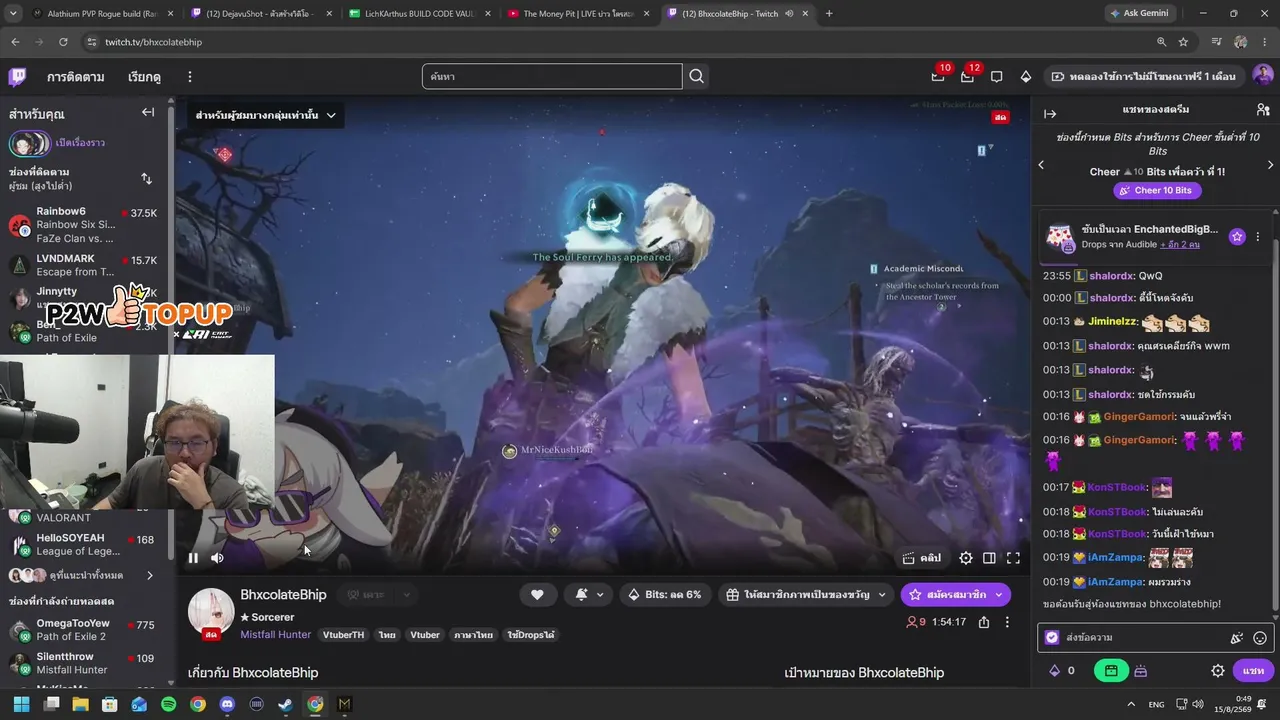Show the next chat cheer banner with right arrow
Image resolution: width=1280 pixels, height=720 pixels.
(x=1270, y=165)
